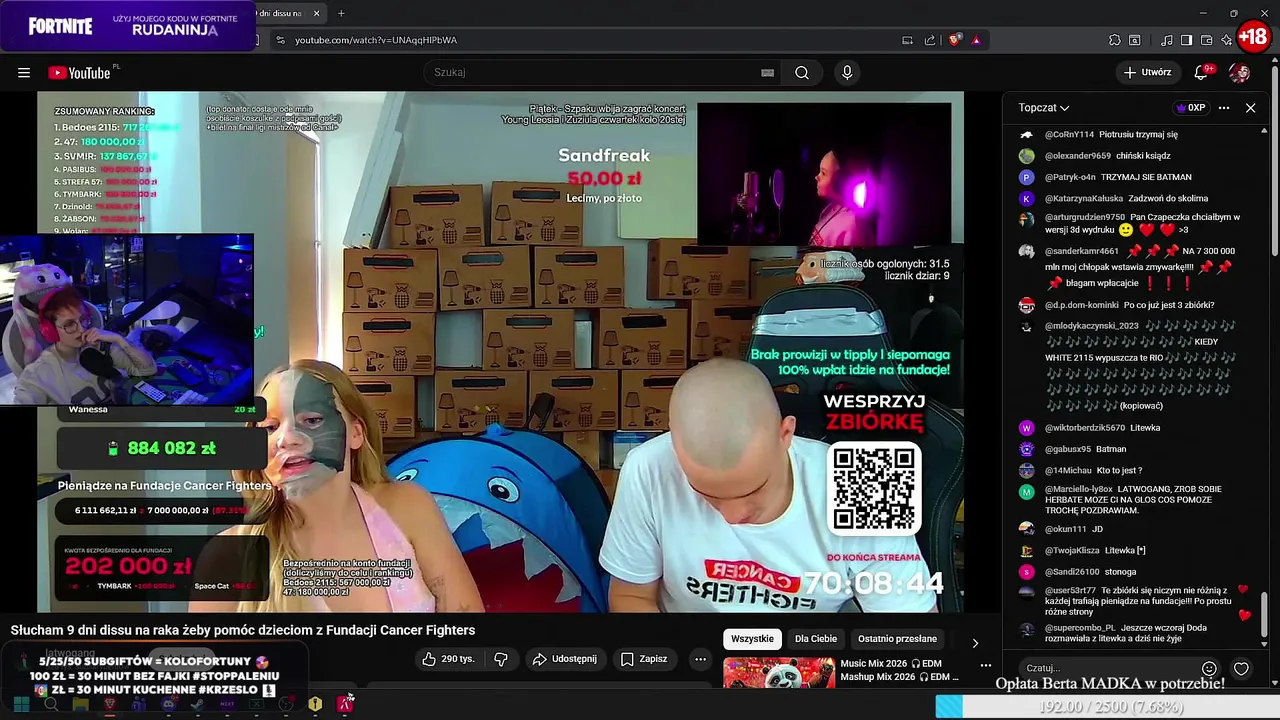
Task: Select the Ostatnio przesłane filter chip
Action: [897, 639]
